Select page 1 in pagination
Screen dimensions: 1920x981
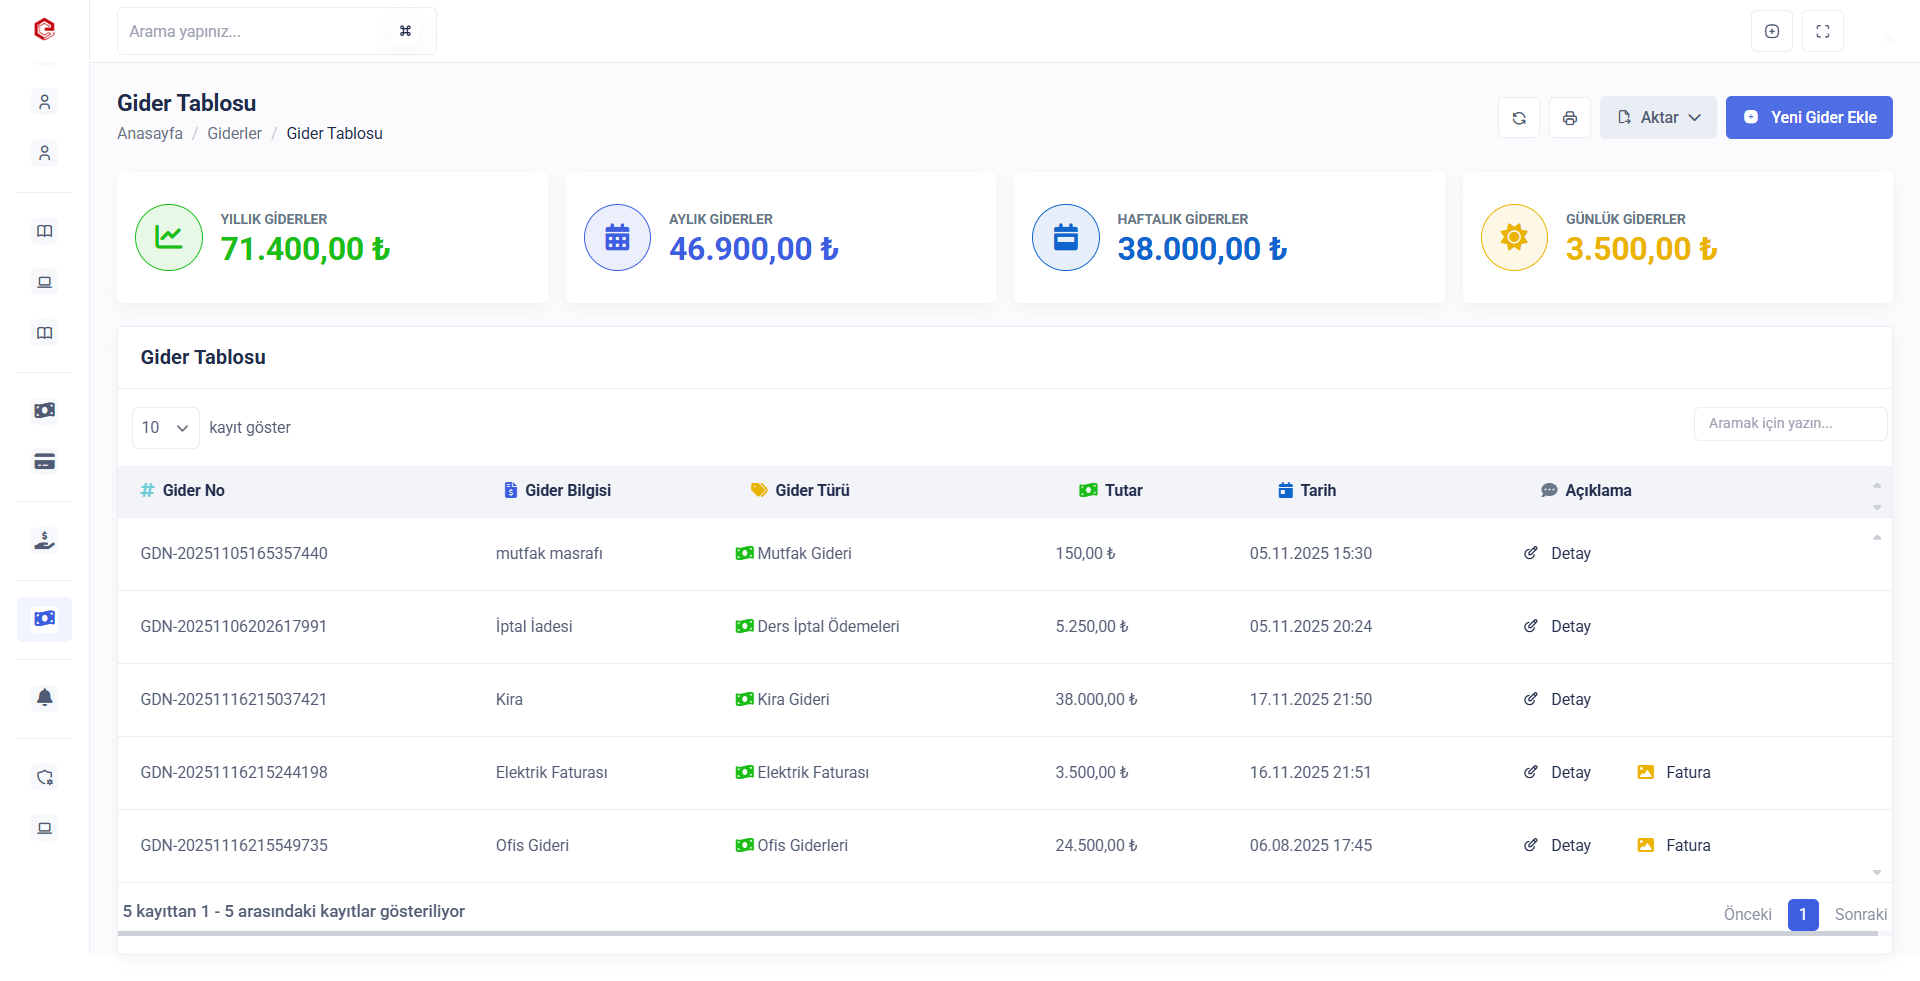pyautogui.click(x=1802, y=914)
